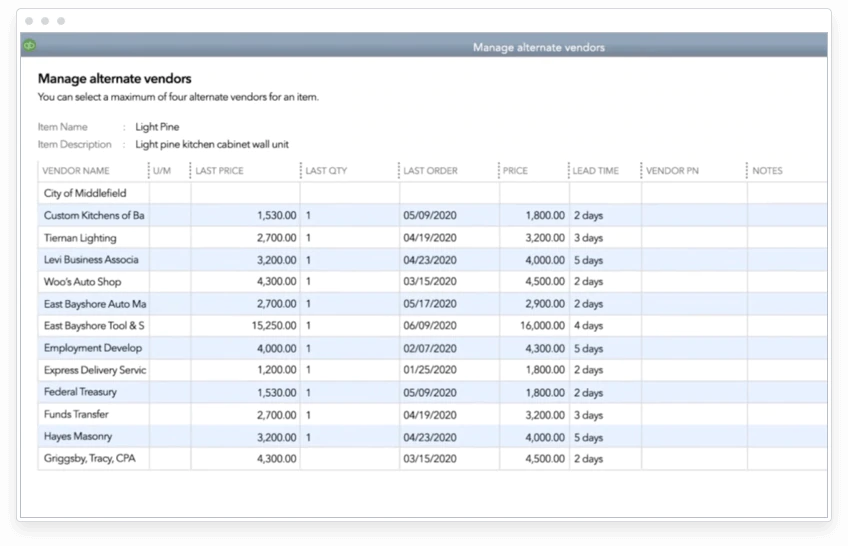Image resolution: width=848 pixels, height=546 pixels.
Task: Click the Notes column header
Action: click(x=768, y=171)
